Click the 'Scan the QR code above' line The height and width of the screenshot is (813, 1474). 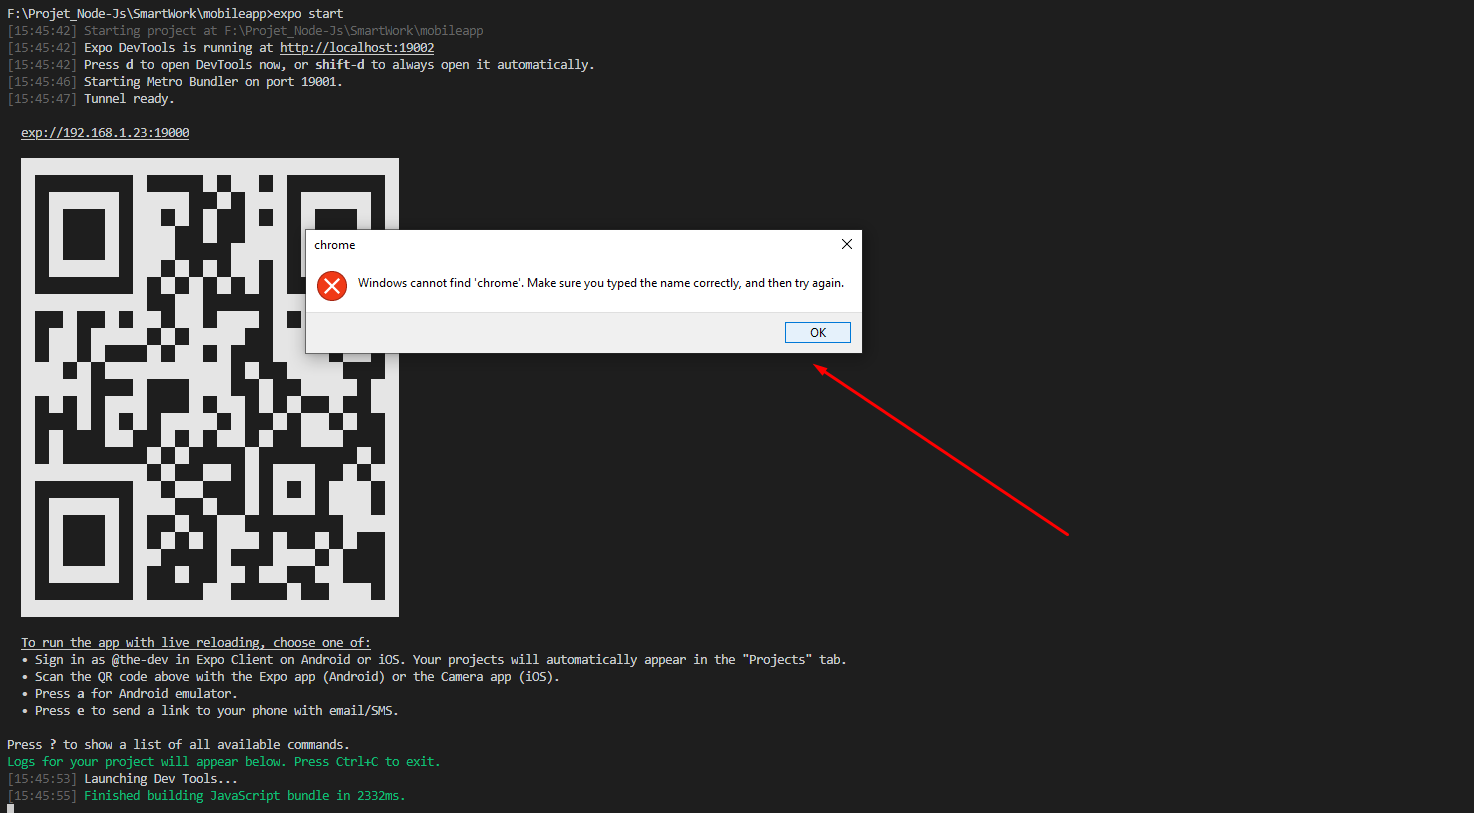click(291, 676)
